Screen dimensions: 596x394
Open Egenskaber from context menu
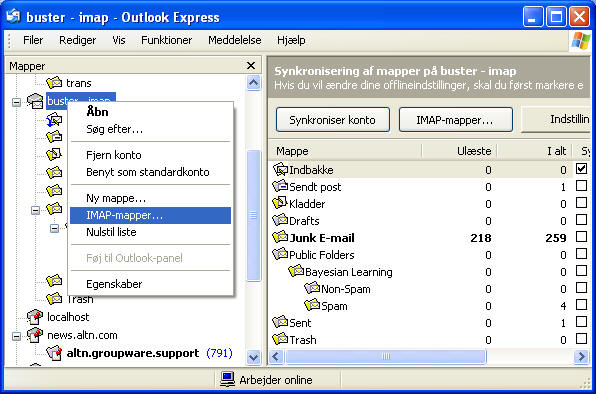(x=150, y=284)
